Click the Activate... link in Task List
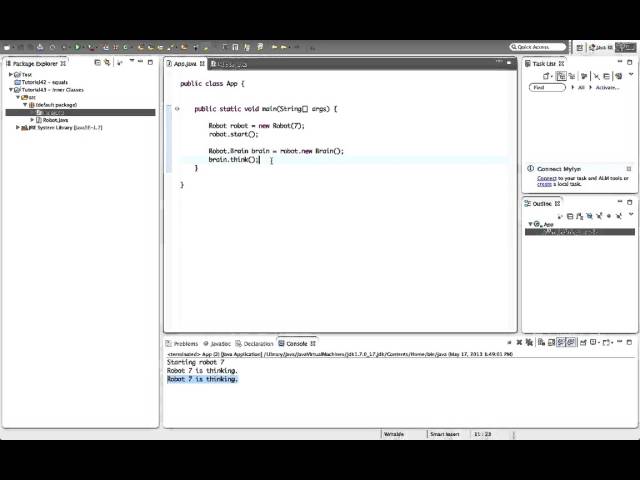This screenshot has height=480, width=640. point(607,88)
